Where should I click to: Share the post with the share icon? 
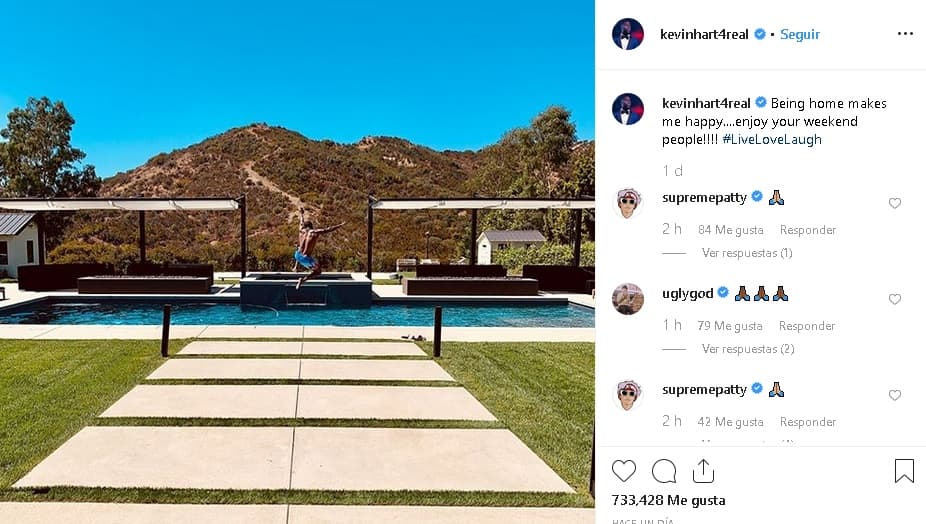coord(703,471)
